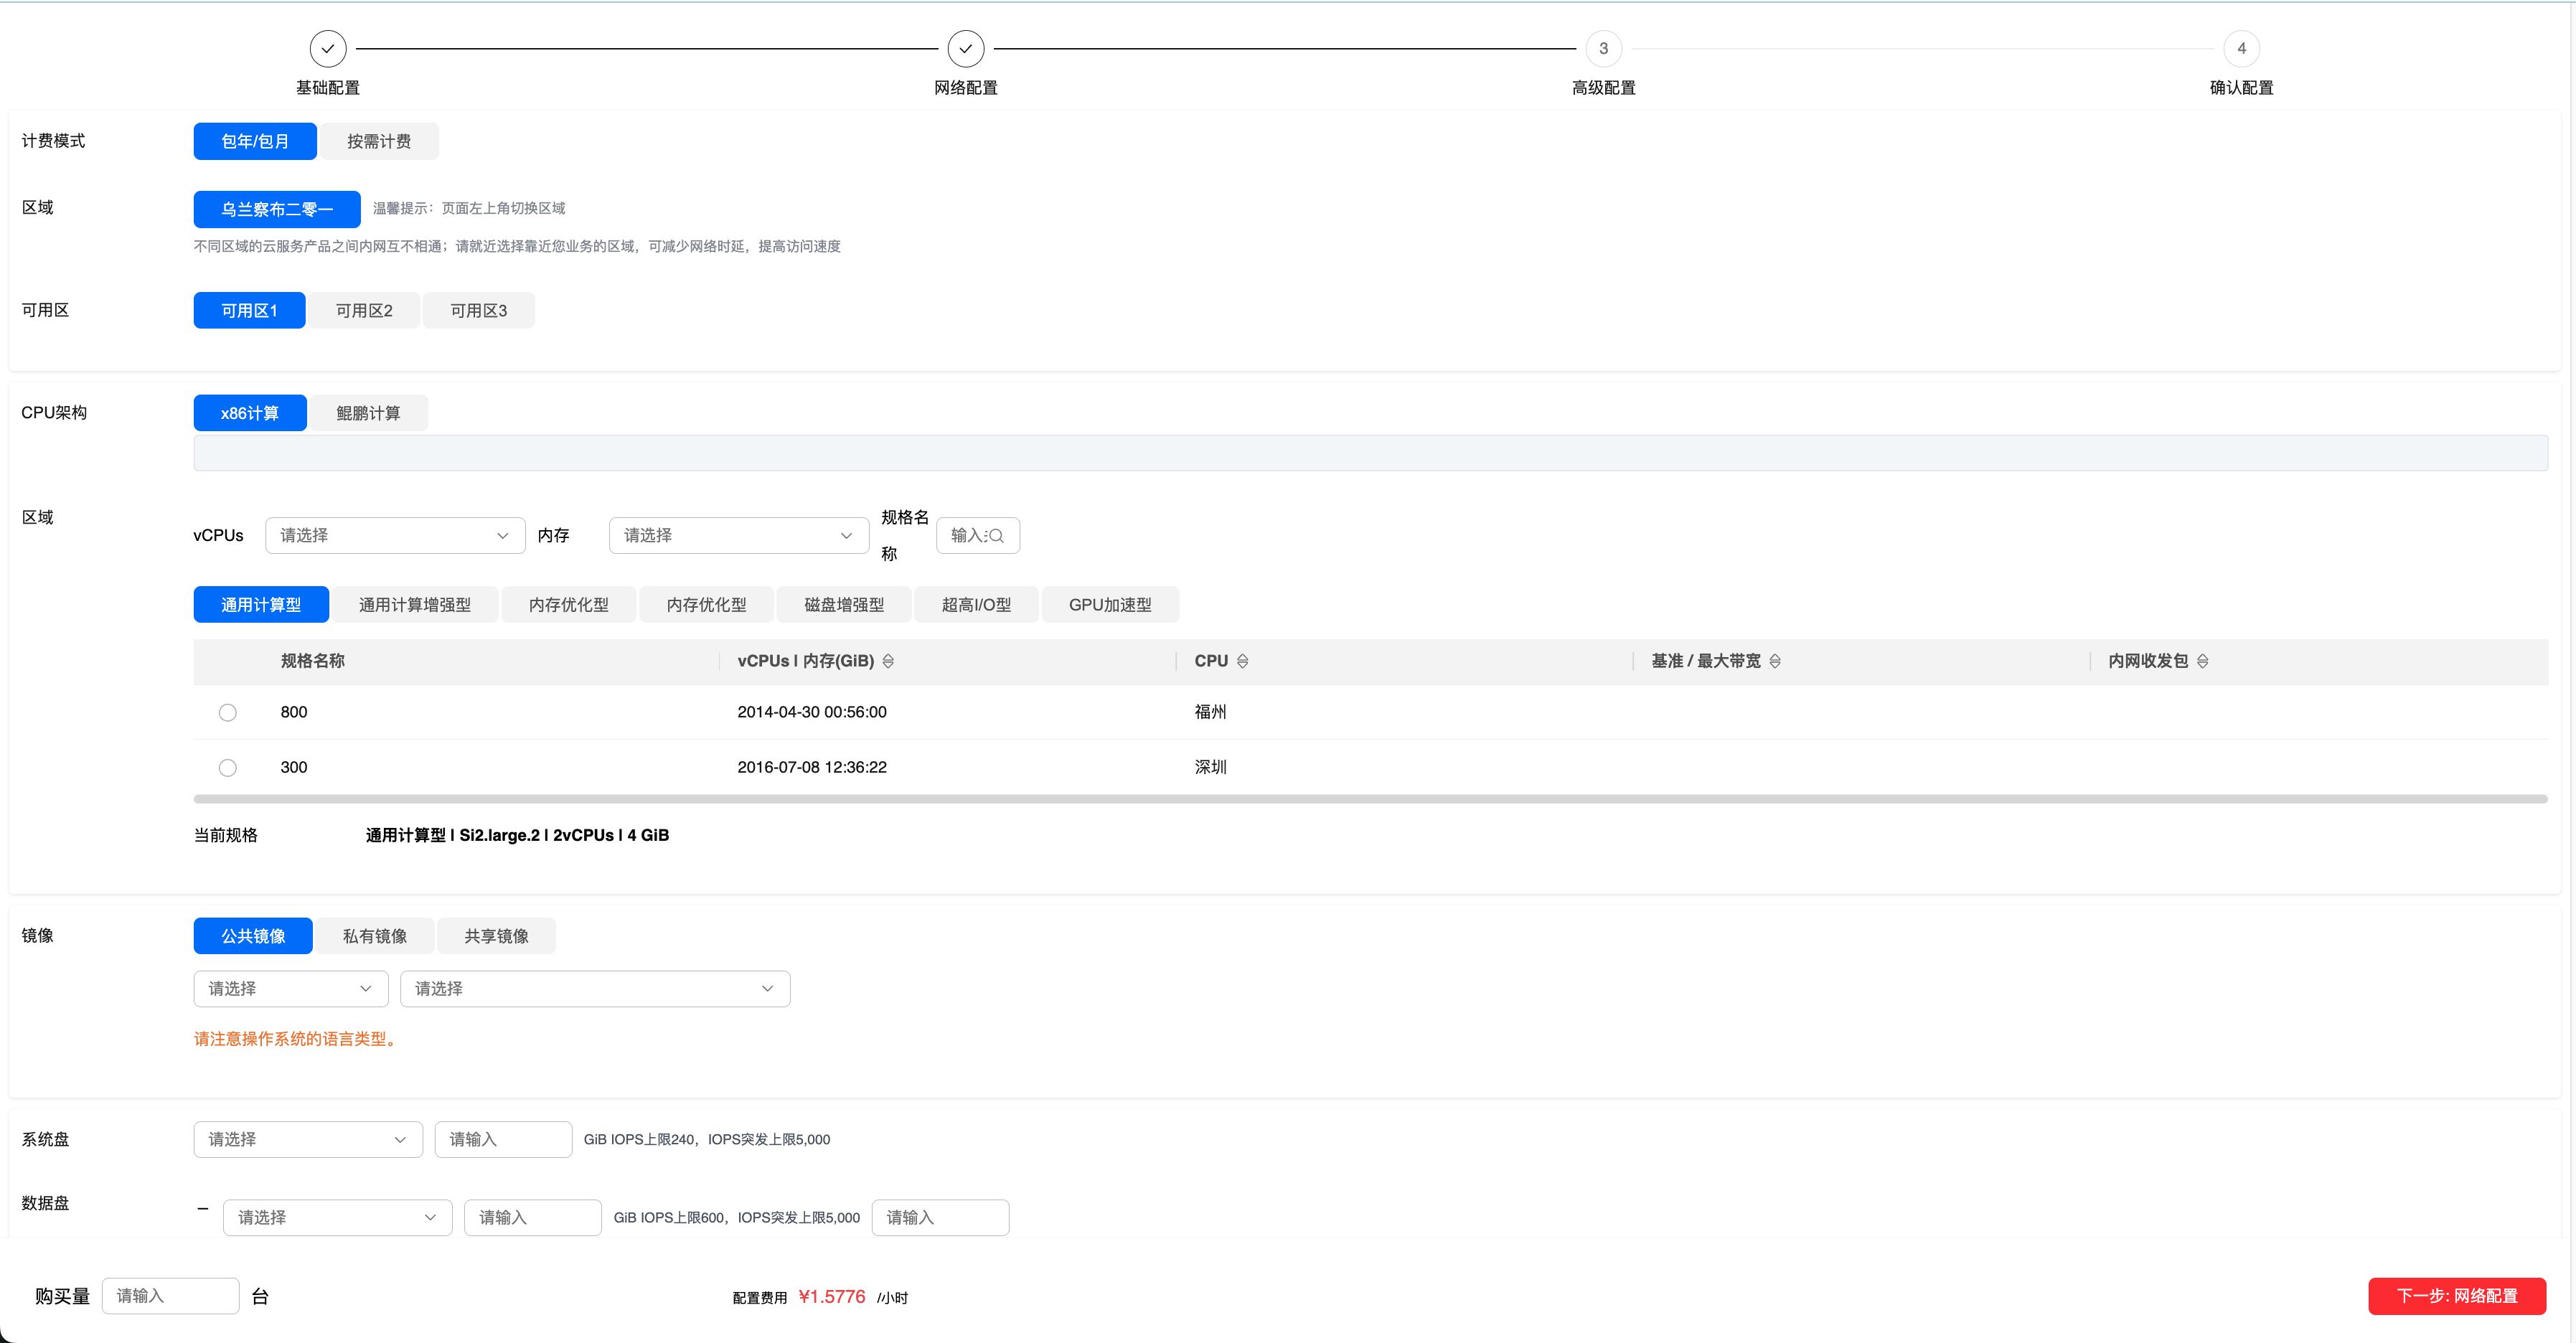Click the search icon in 规格名称 field
This screenshot has height=1343, width=2576.
996,536
